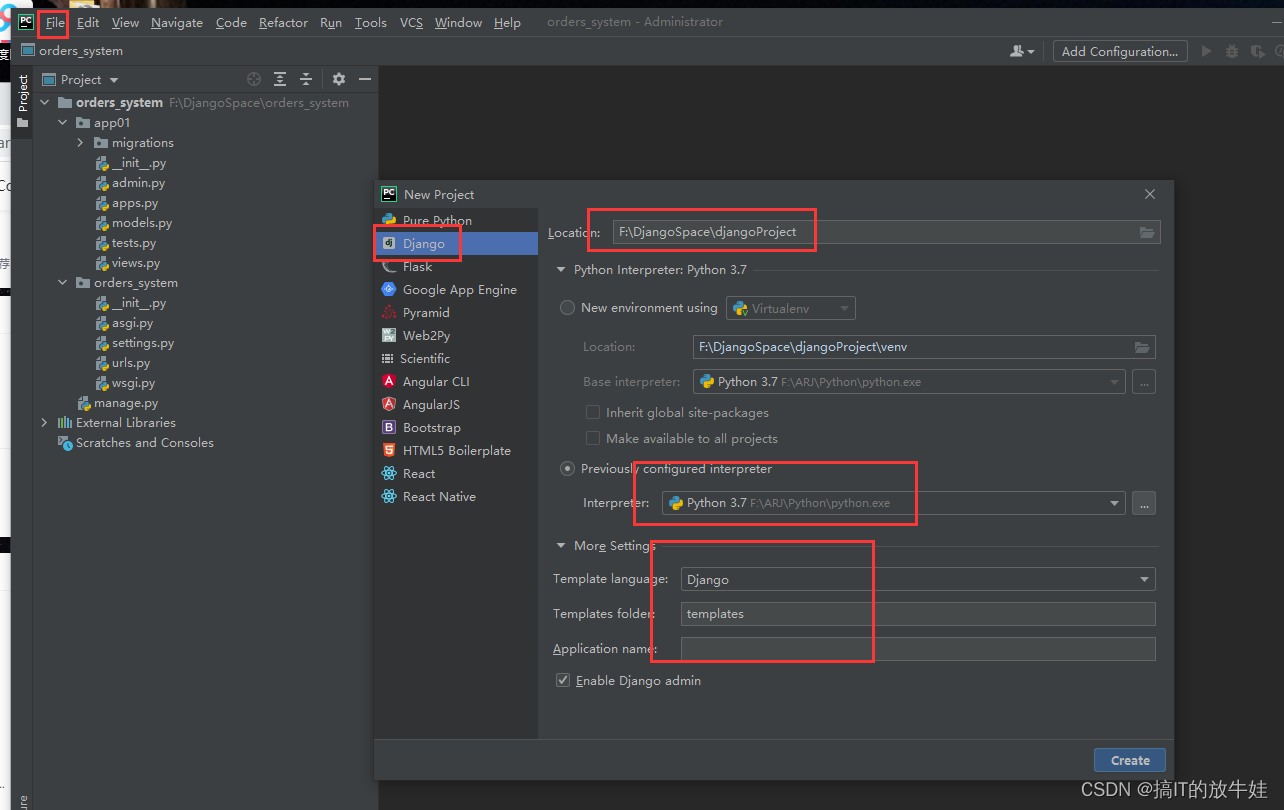This screenshot has width=1284, height=810.
Task: Toggle Inherit global site-packages checkbox
Action: 593,412
